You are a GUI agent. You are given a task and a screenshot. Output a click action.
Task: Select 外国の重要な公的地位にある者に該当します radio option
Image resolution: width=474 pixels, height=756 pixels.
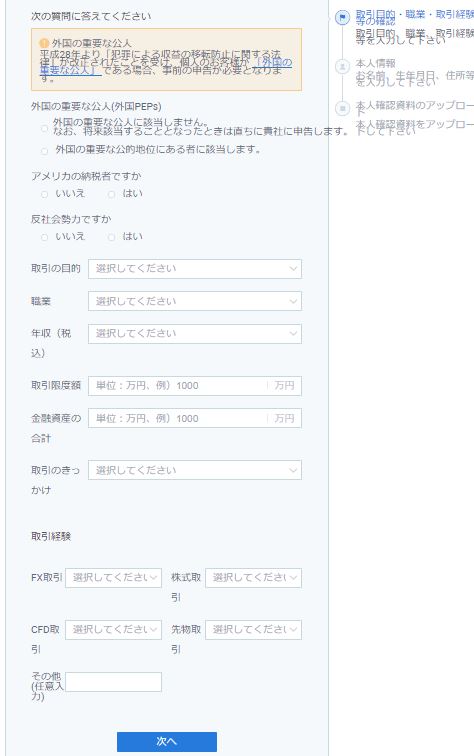(x=44, y=151)
